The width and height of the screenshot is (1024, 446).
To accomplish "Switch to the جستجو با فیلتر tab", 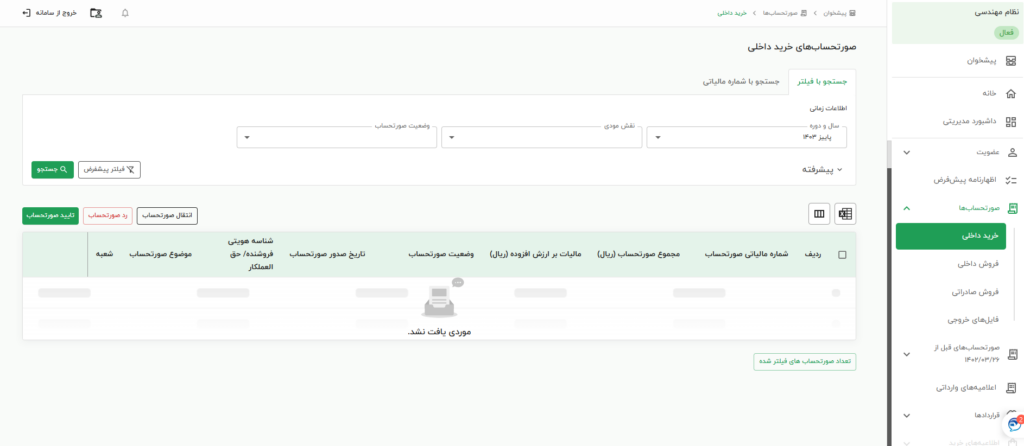I will pos(822,82).
